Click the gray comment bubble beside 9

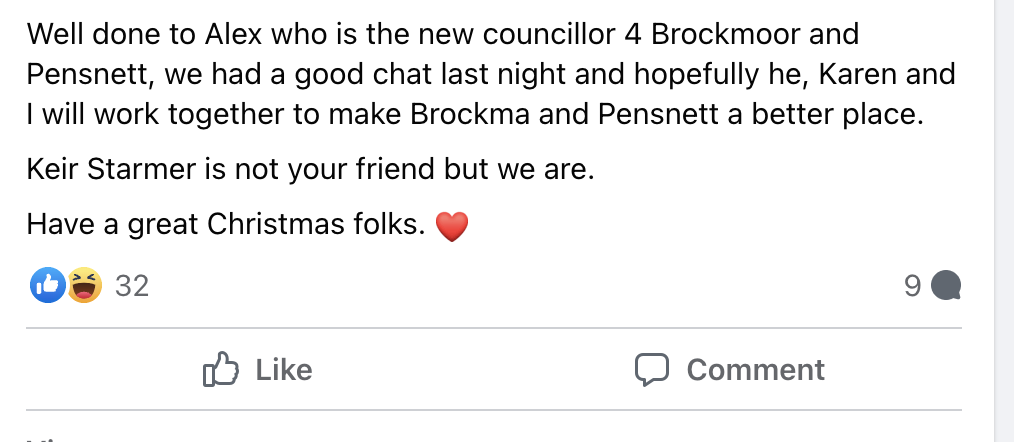click(946, 287)
